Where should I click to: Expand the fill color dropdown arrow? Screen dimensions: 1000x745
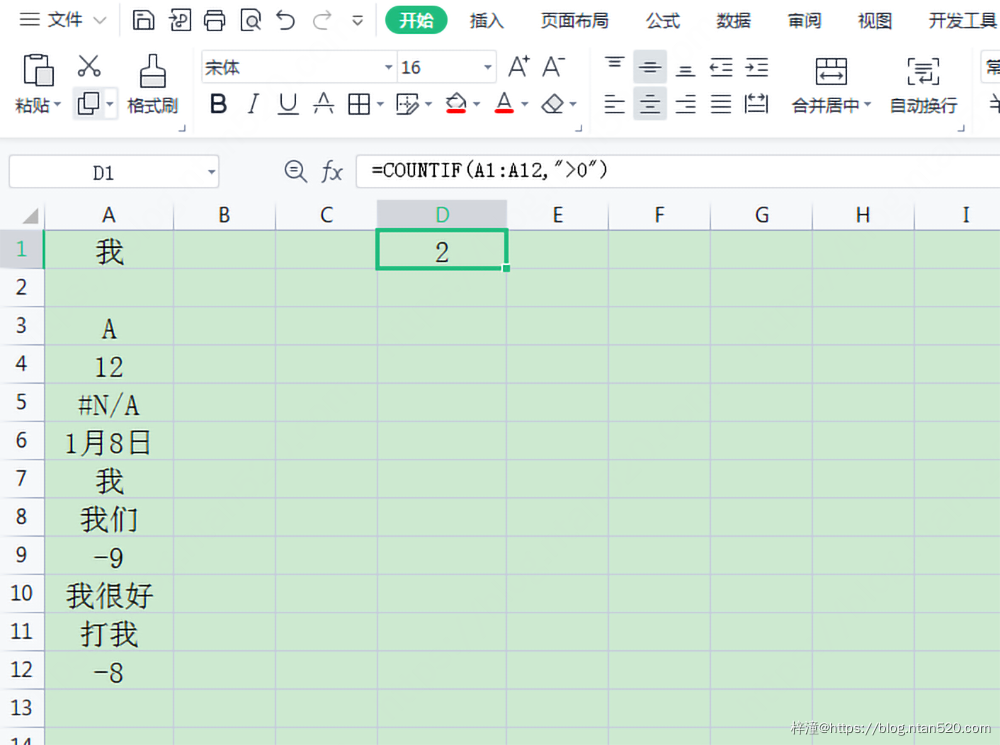click(x=476, y=104)
